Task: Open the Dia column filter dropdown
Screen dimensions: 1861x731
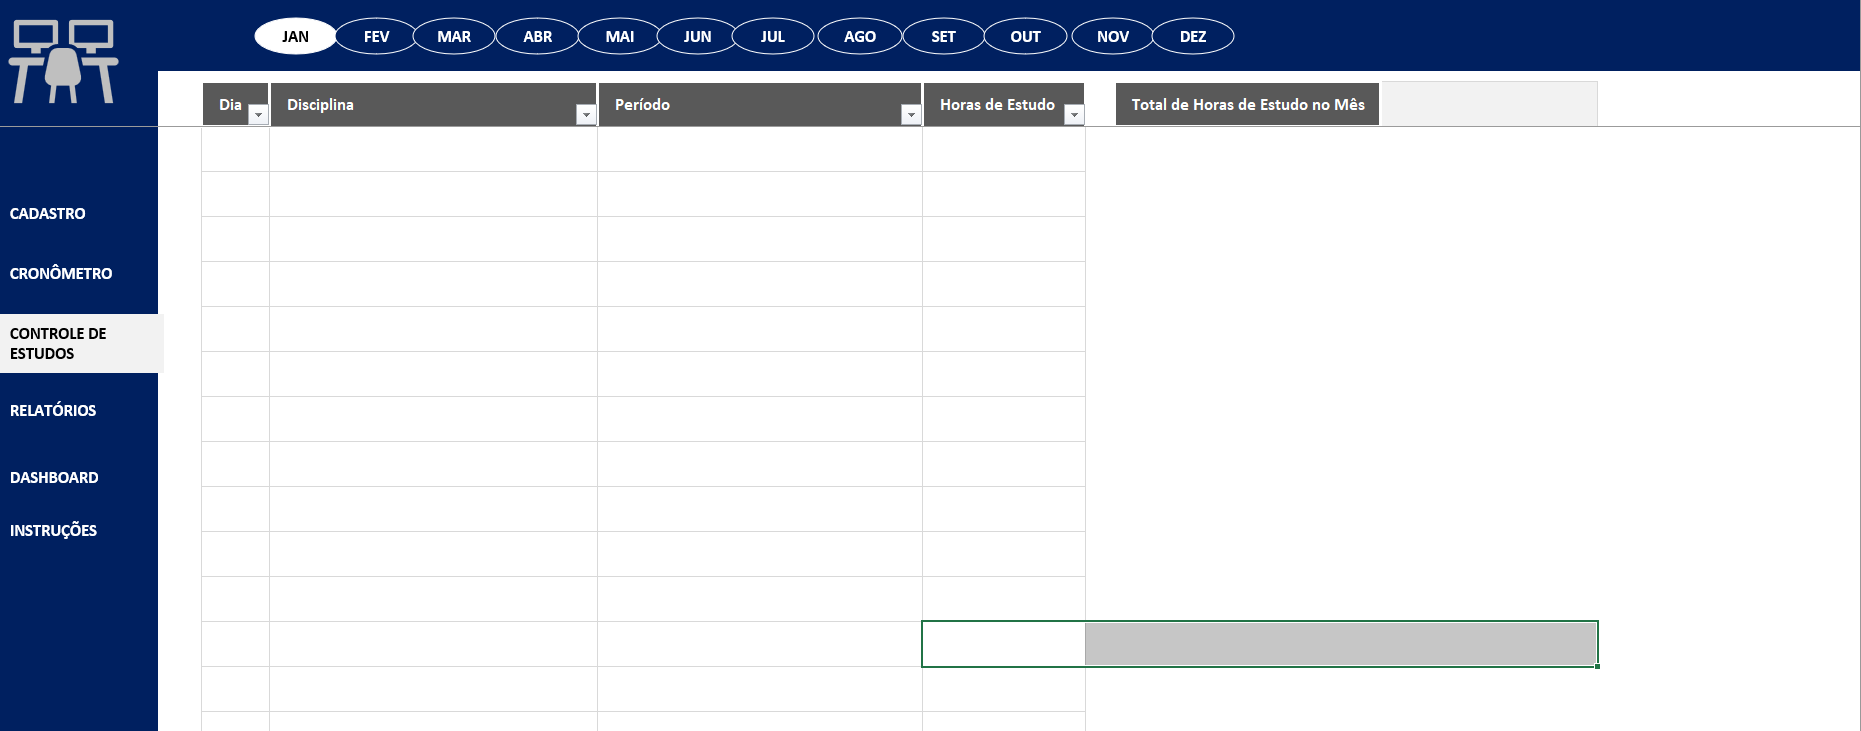Action: coord(258,115)
